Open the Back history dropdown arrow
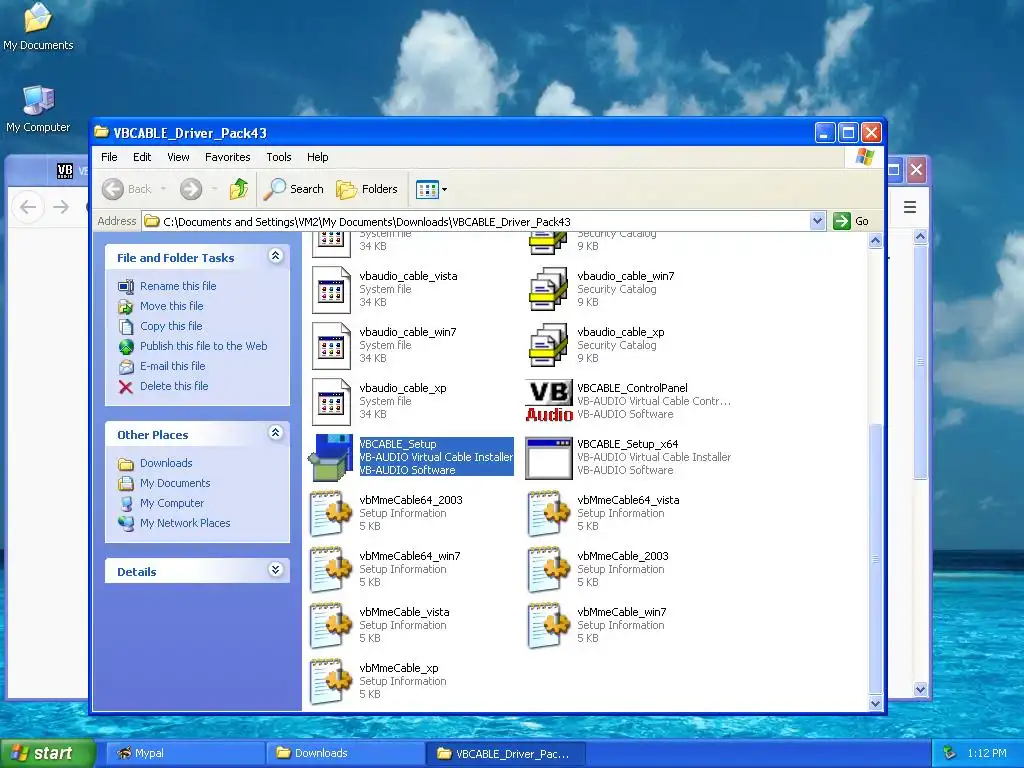This screenshot has height=768, width=1024. click(163, 189)
